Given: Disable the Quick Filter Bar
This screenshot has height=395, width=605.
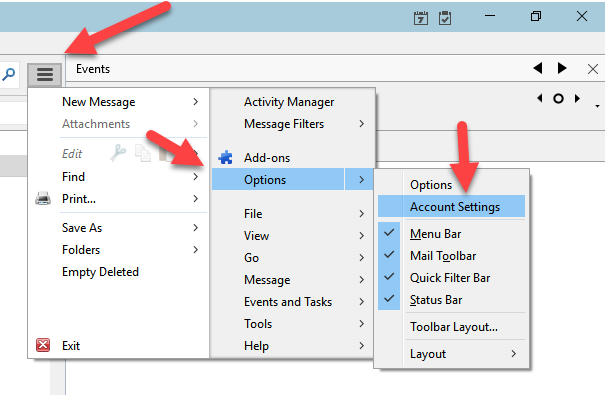Looking at the screenshot, I should point(451,278).
